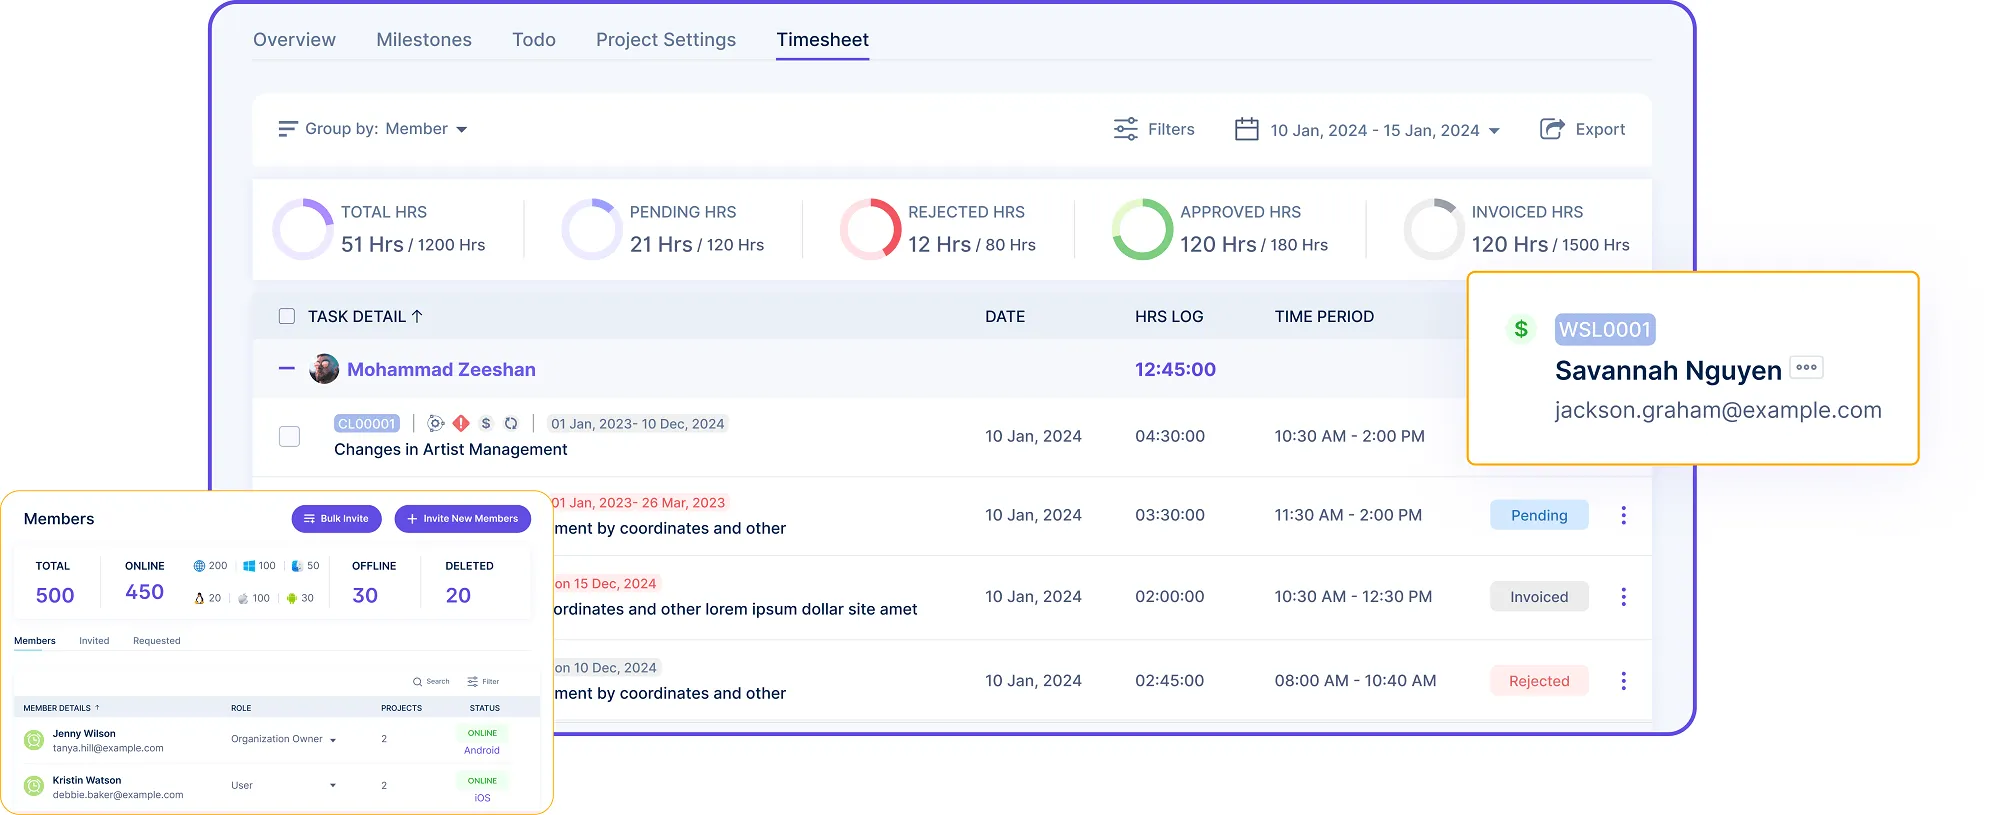Click the macOS Finder icon showing 50 online
Viewport: 2000px width, 815px height.
[297, 566]
